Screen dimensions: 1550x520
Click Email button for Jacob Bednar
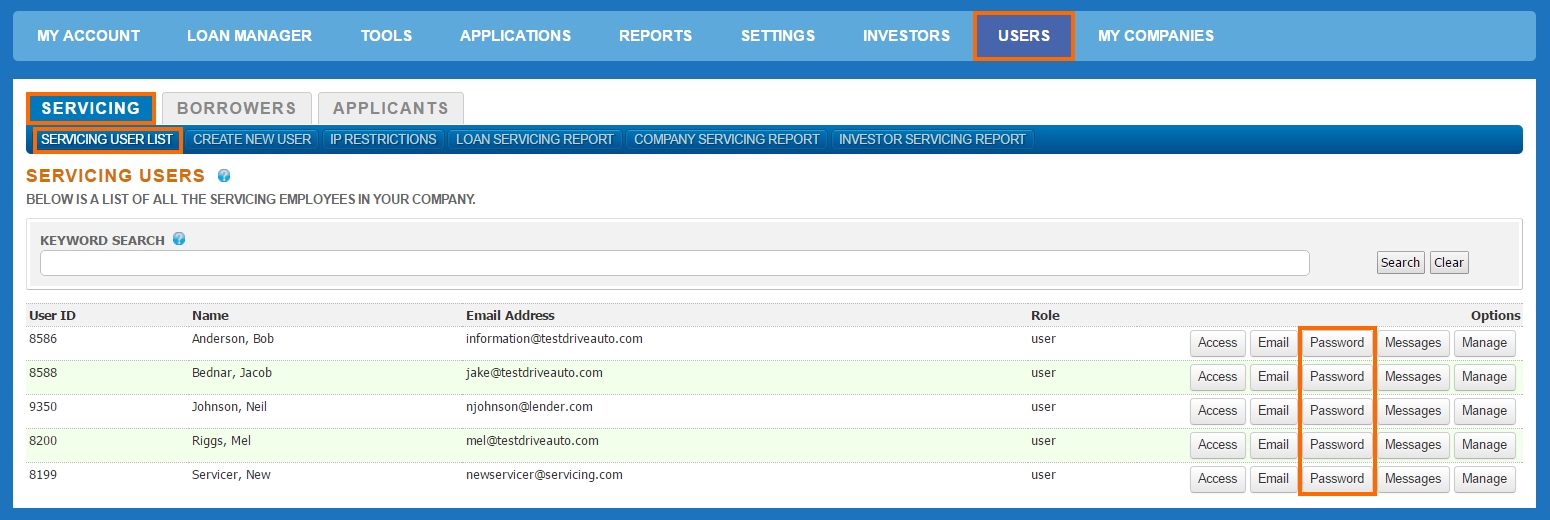coord(1273,377)
